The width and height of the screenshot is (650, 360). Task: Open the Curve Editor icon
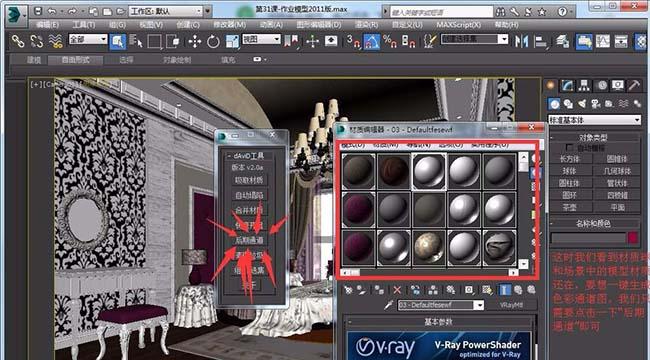click(x=603, y=41)
